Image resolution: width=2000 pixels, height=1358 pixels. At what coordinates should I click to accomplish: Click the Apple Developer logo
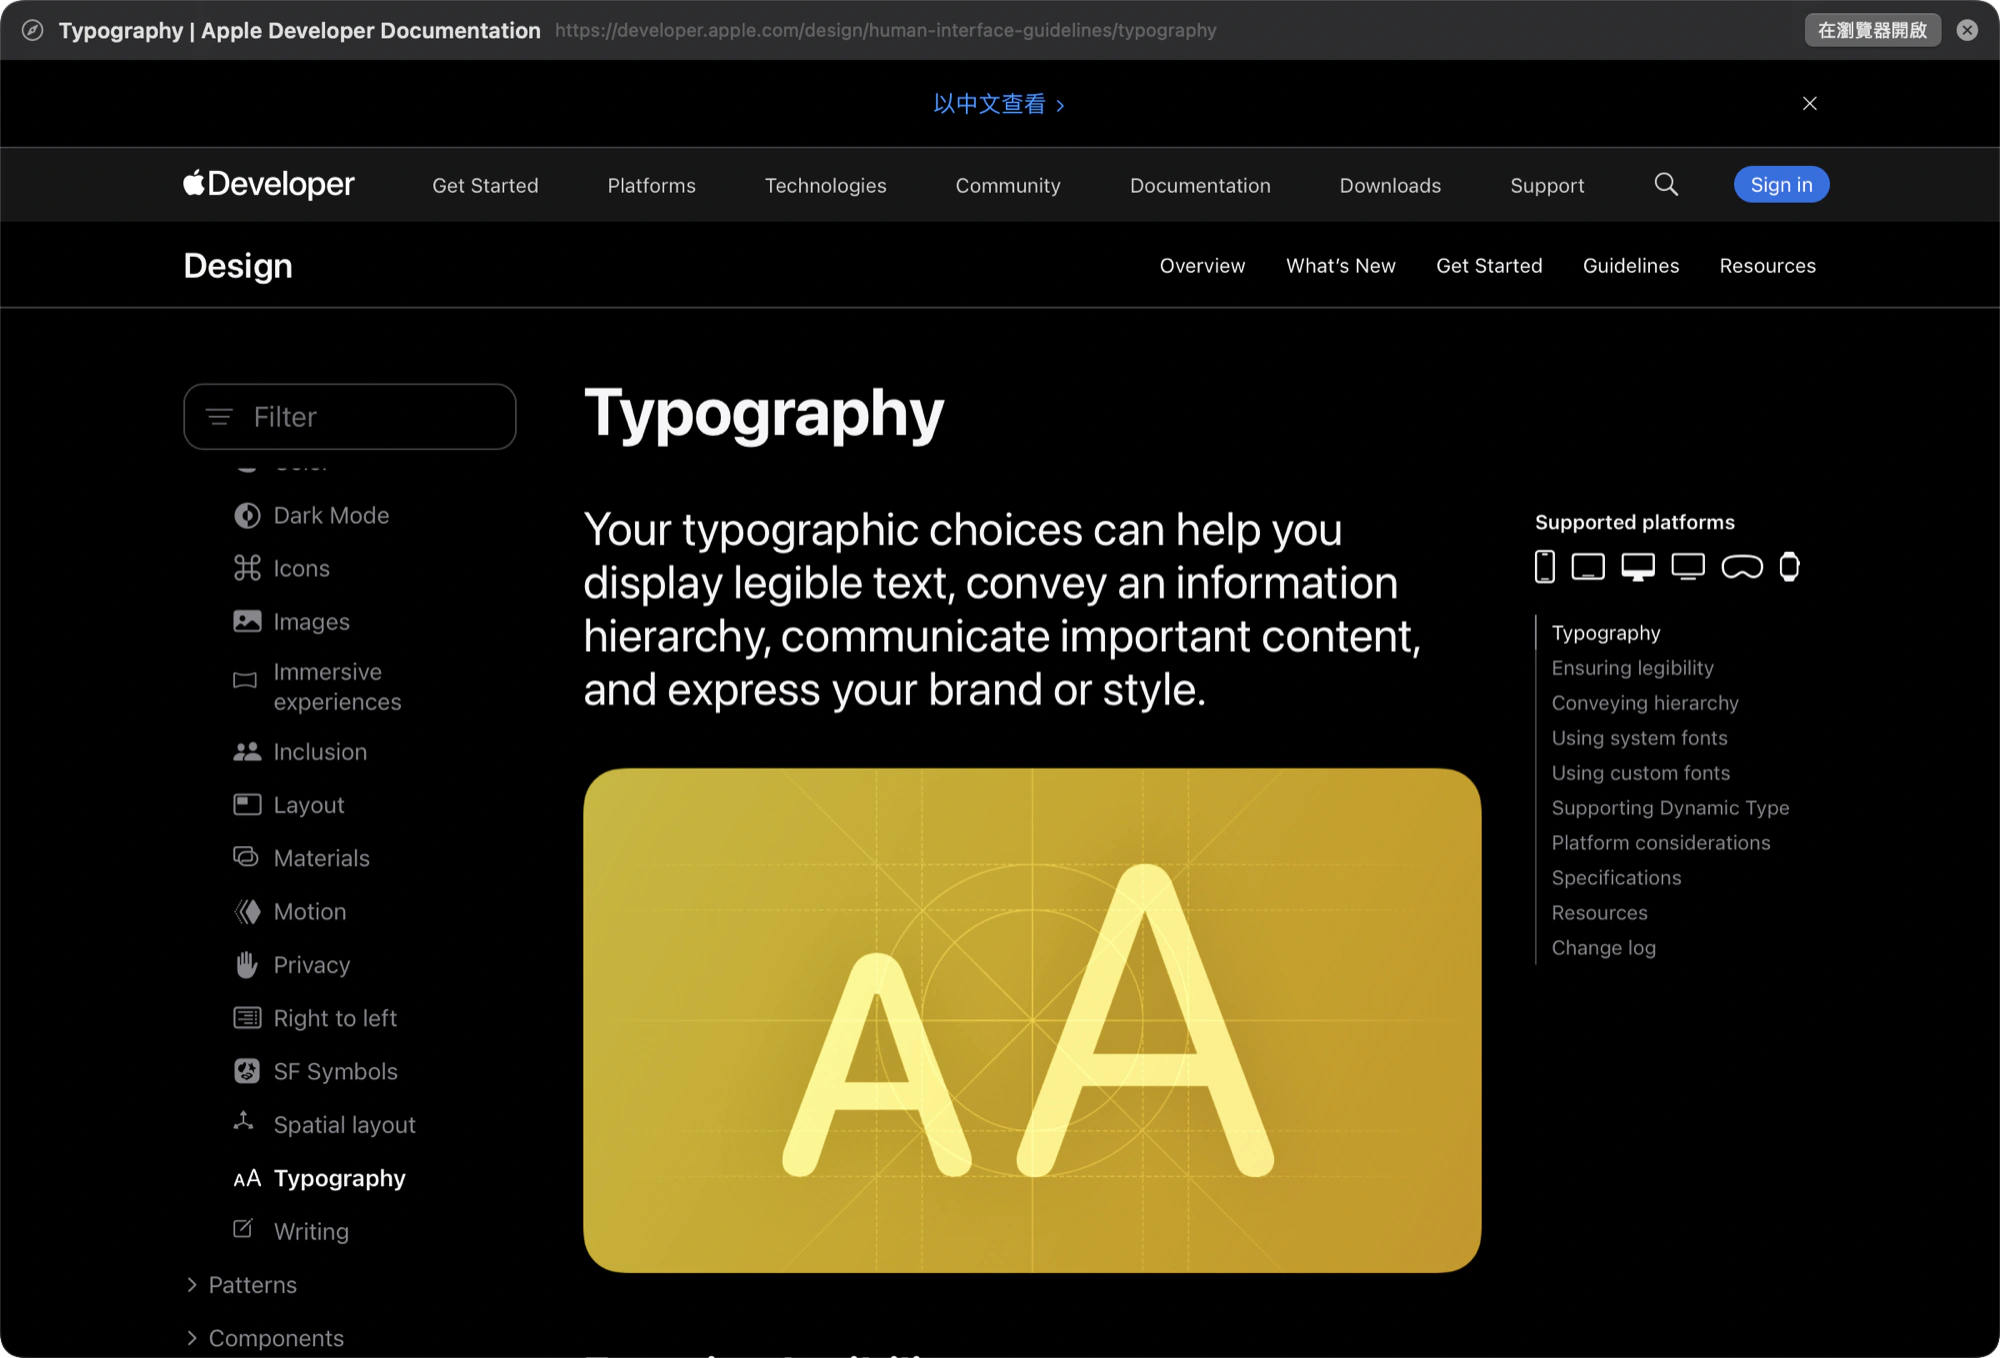click(x=268, y=184)
